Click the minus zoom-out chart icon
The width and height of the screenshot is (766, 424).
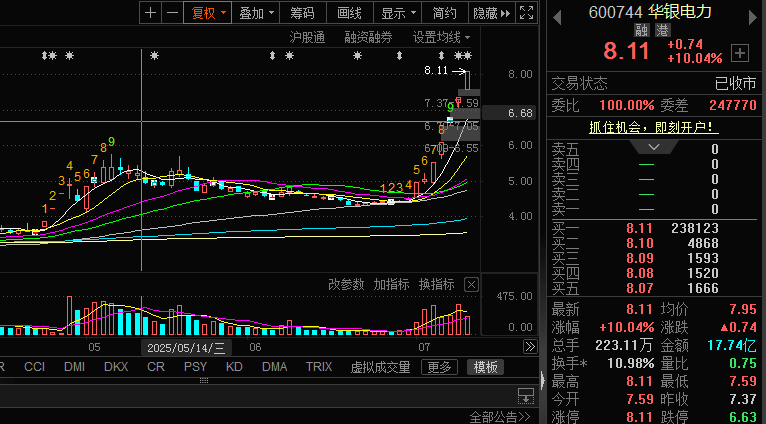172,13
